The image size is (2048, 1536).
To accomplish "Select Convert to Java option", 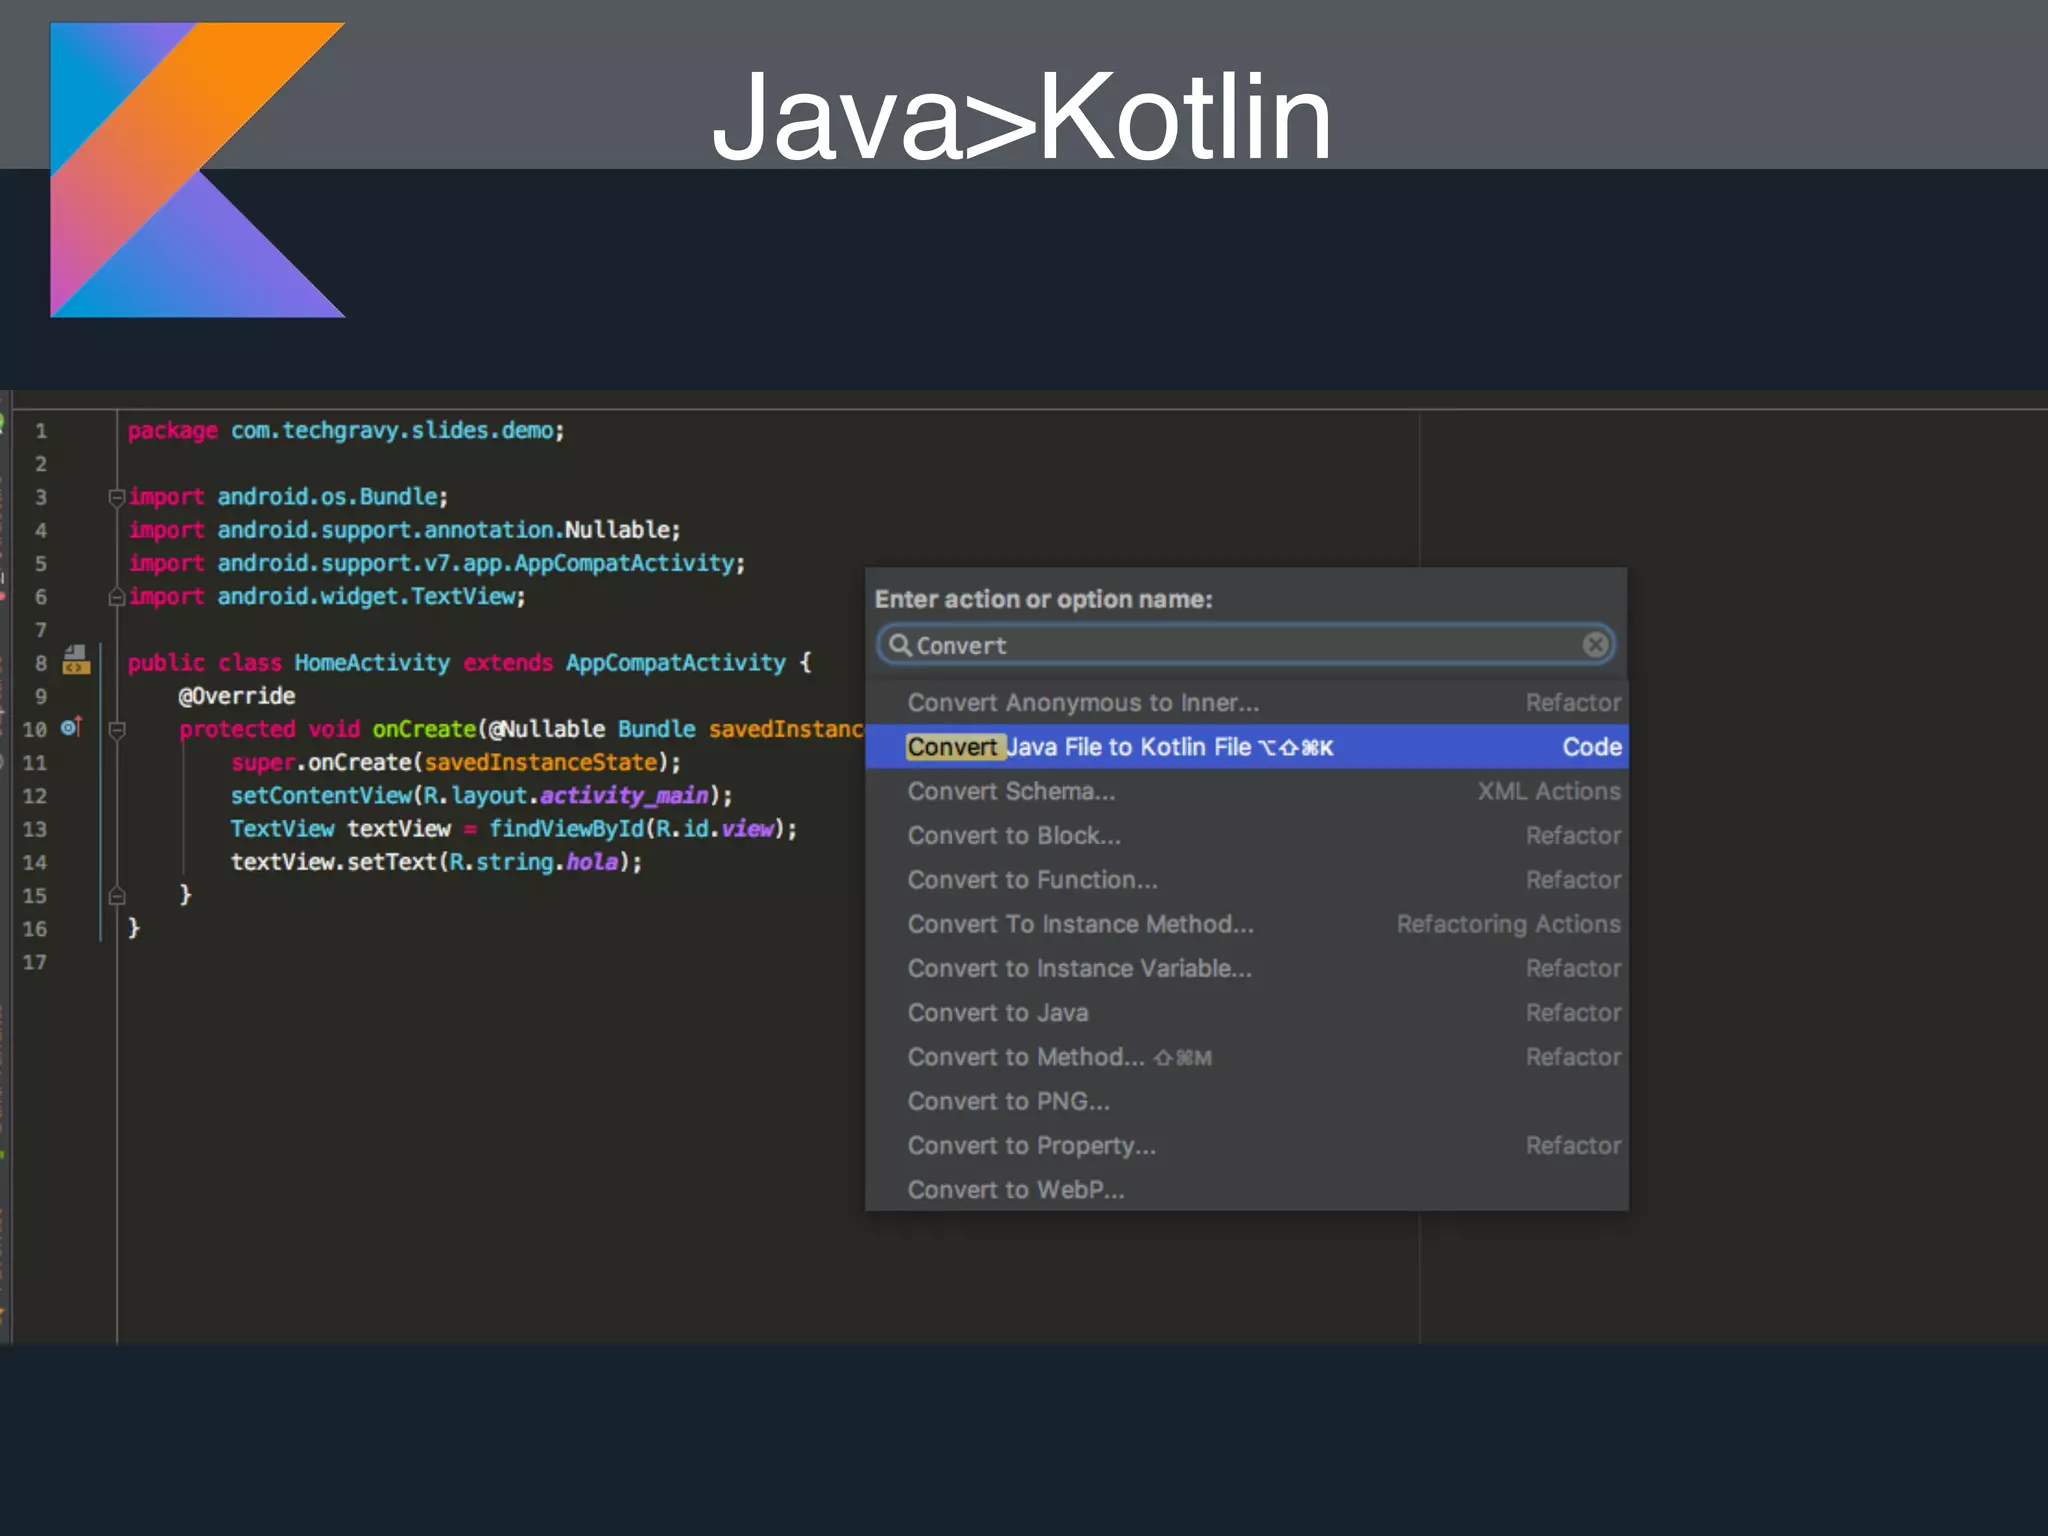I will (x=997, y=1012).
